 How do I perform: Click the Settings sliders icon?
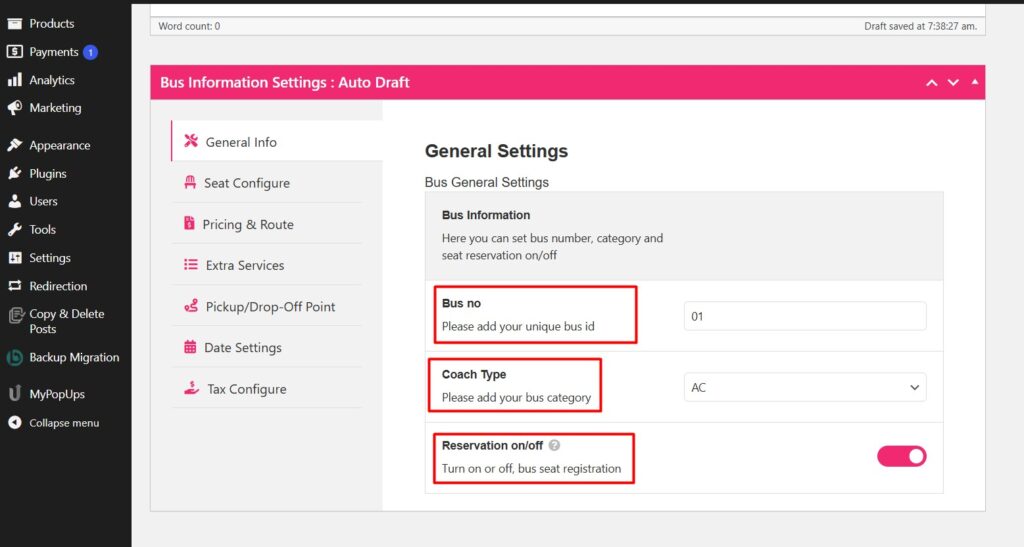pos(14,258)
